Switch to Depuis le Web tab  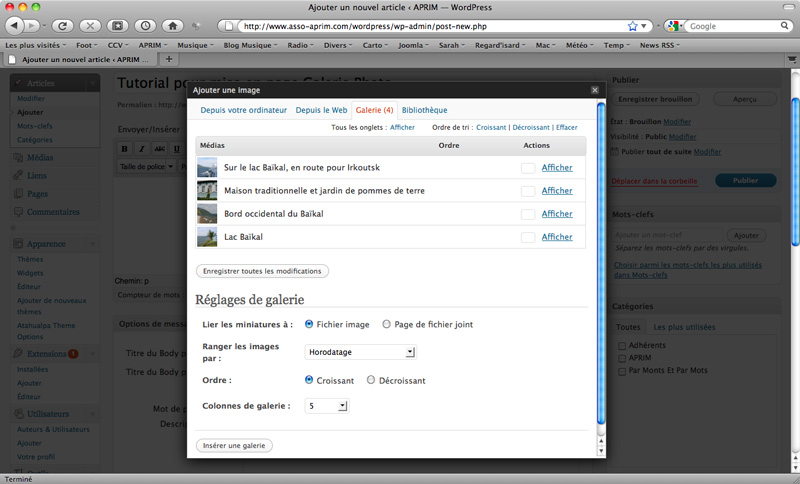321,110
